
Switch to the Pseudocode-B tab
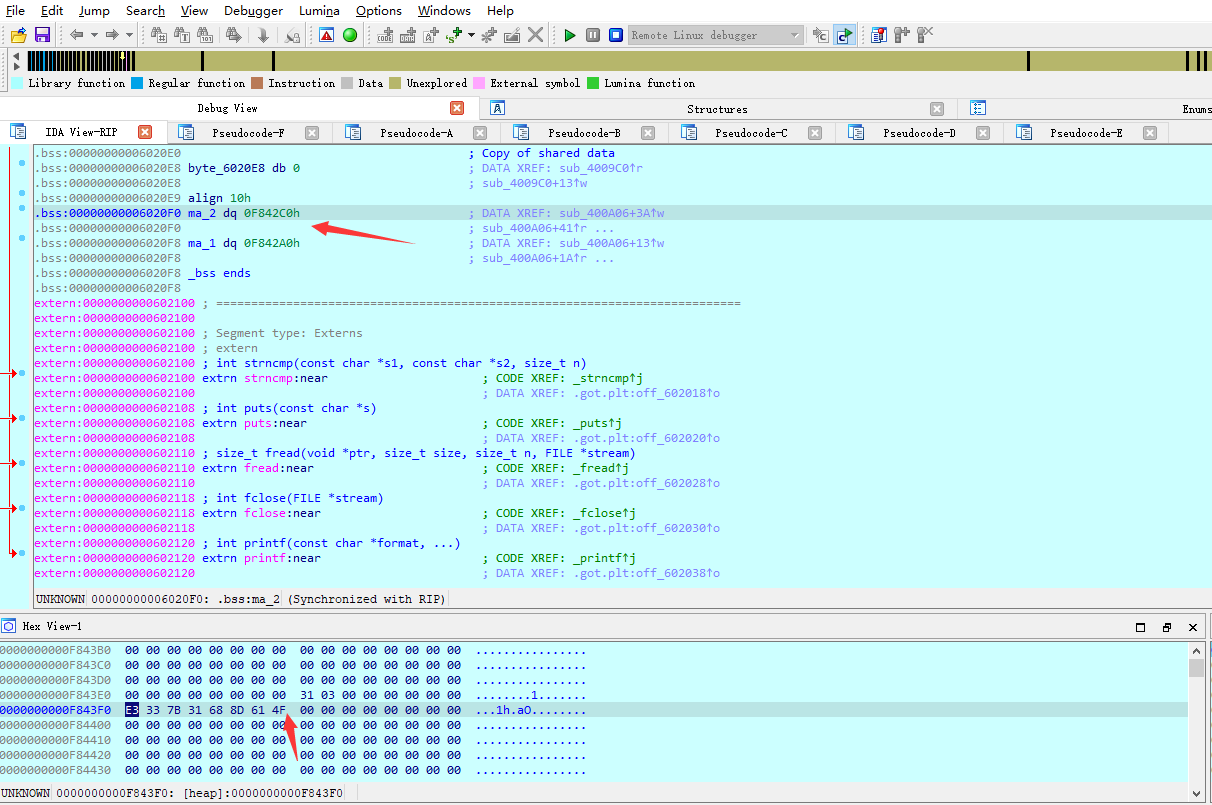[x=583, y=133]
